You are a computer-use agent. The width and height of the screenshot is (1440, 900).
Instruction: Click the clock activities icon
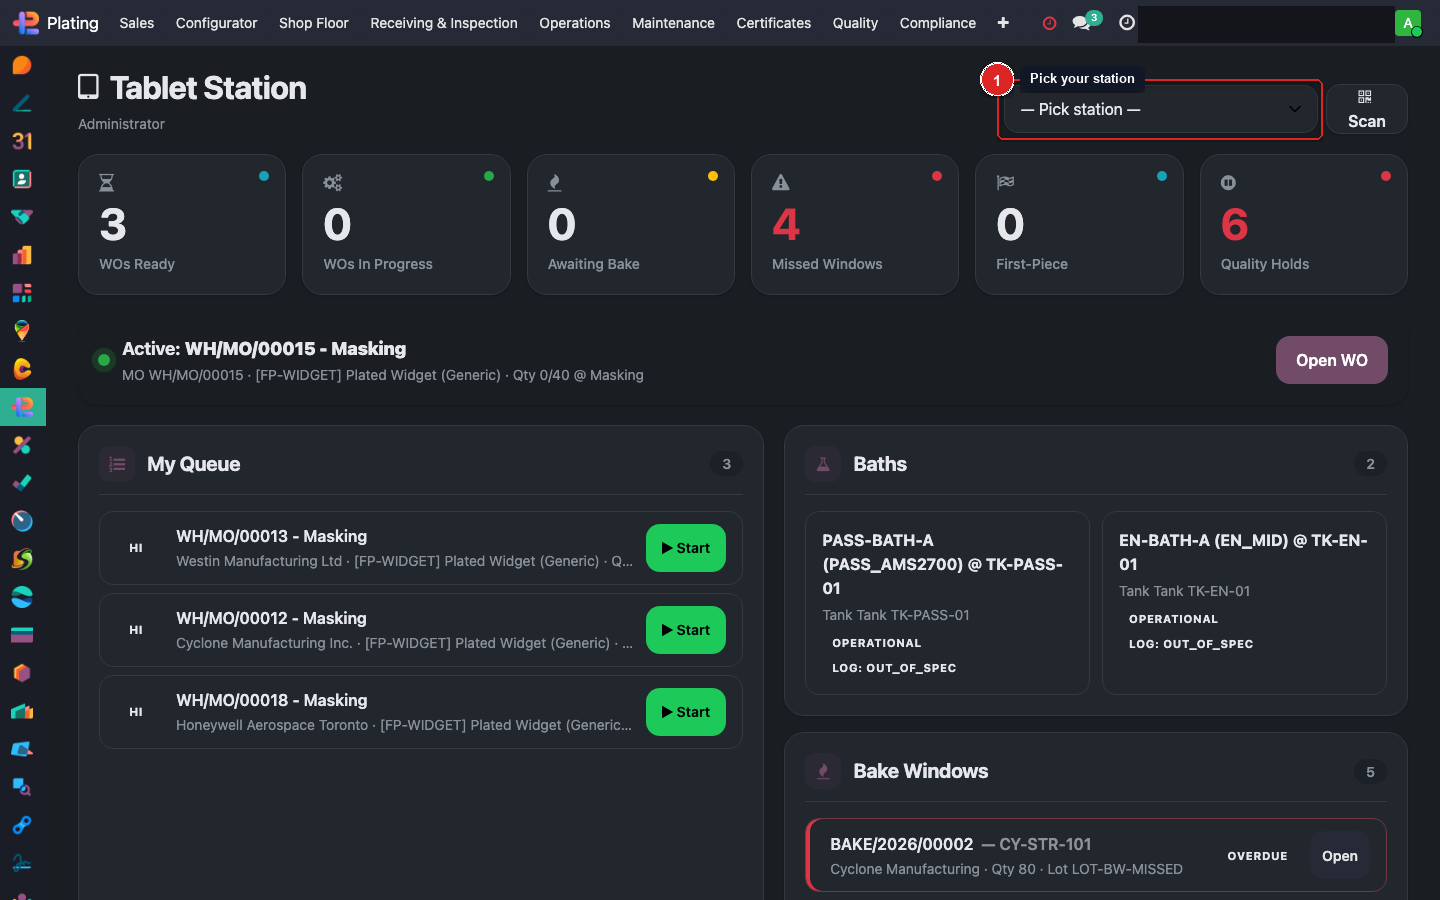click(x=1127, y=23)
